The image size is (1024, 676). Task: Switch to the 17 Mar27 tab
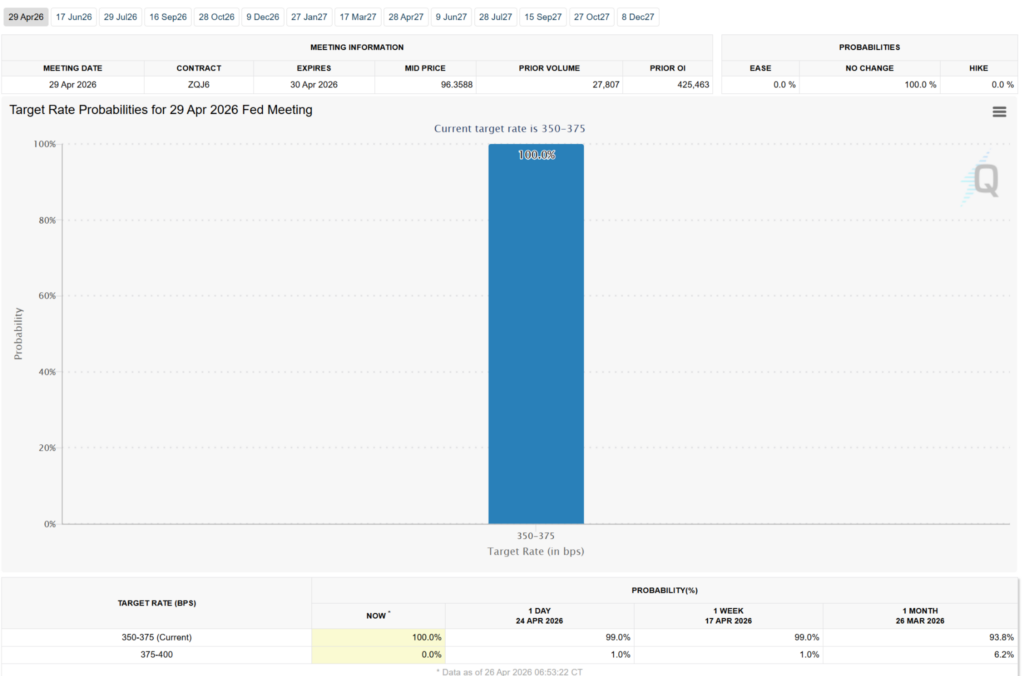click(357, 17)
